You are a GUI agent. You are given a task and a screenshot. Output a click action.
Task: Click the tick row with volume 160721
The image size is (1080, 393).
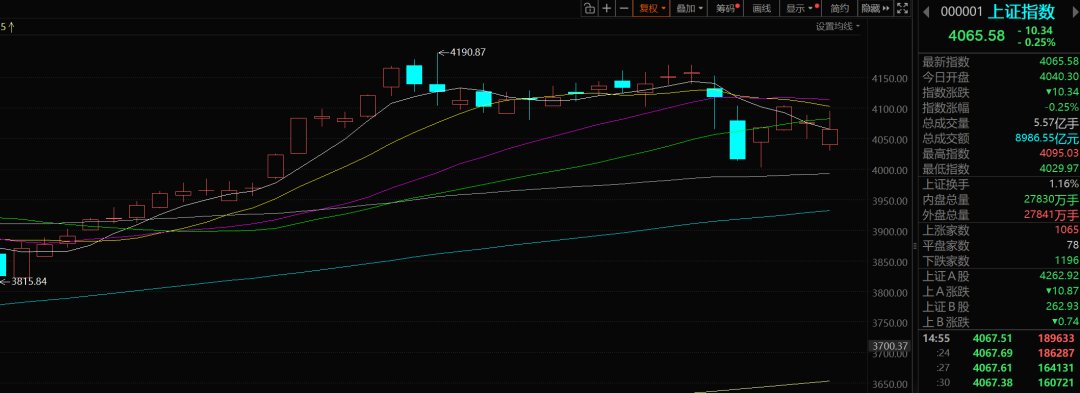click(x=999, y=383)
